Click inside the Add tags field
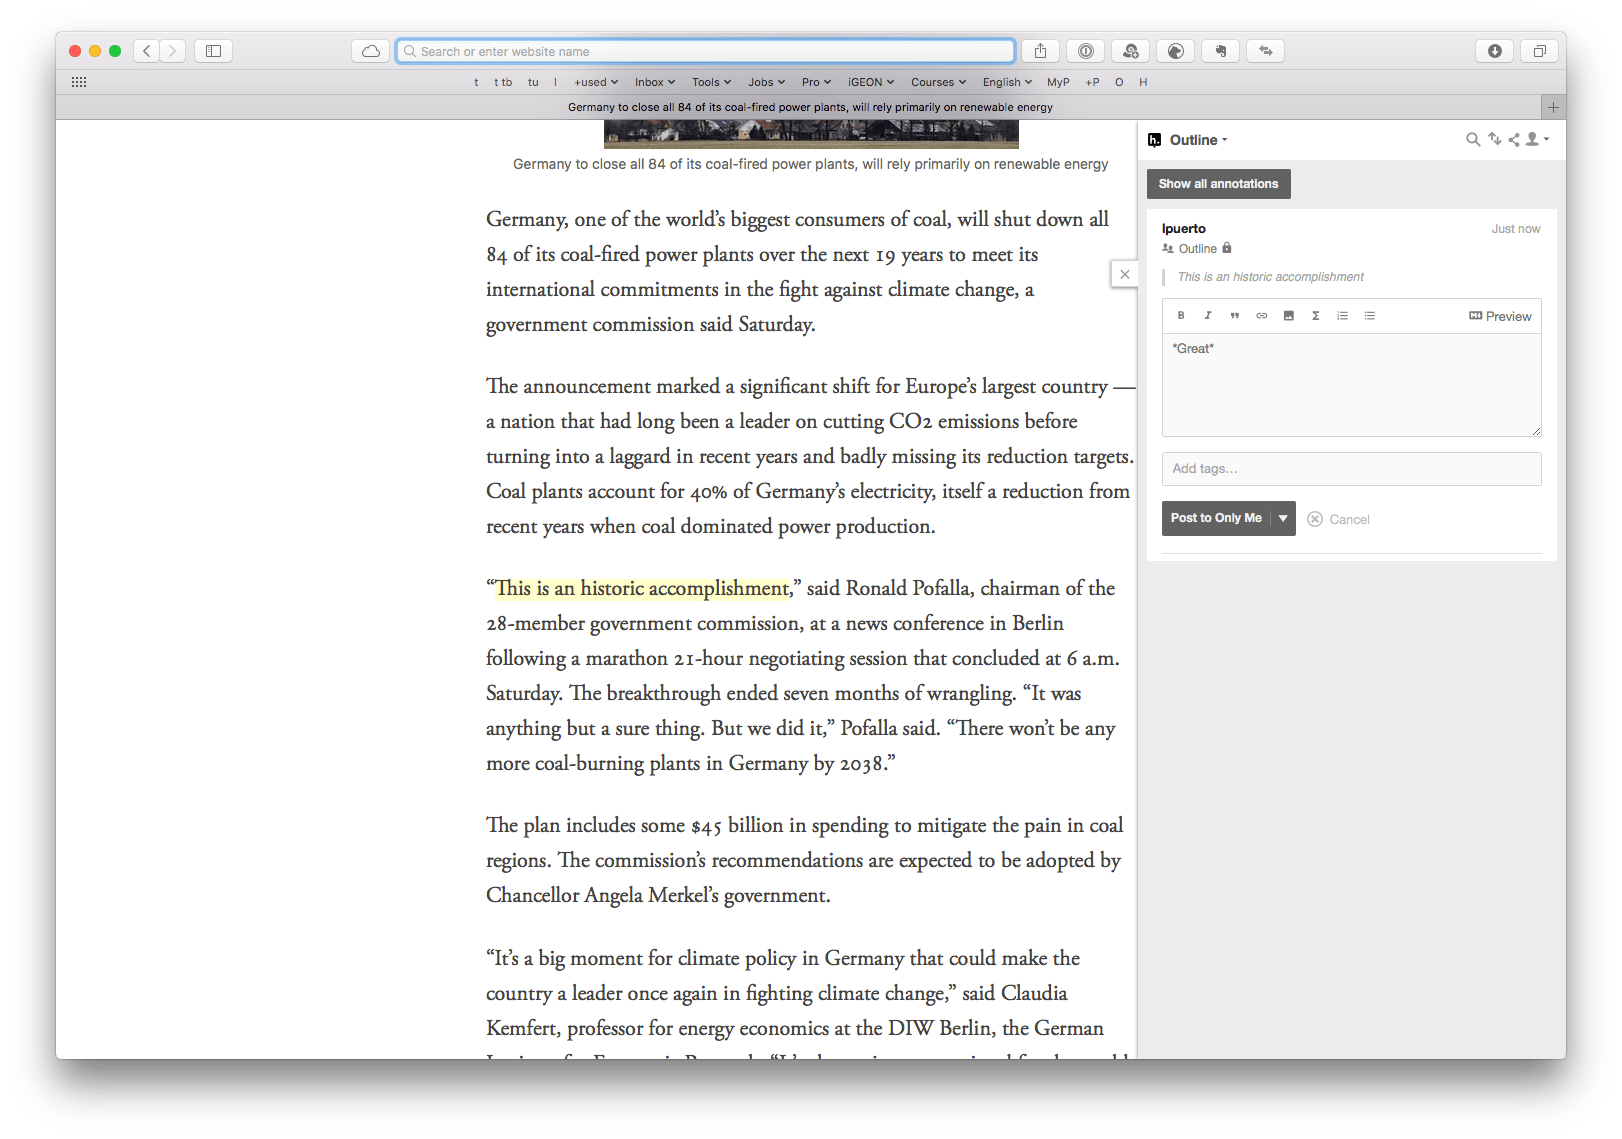1622x1139 pixels. coord(1351,468)
